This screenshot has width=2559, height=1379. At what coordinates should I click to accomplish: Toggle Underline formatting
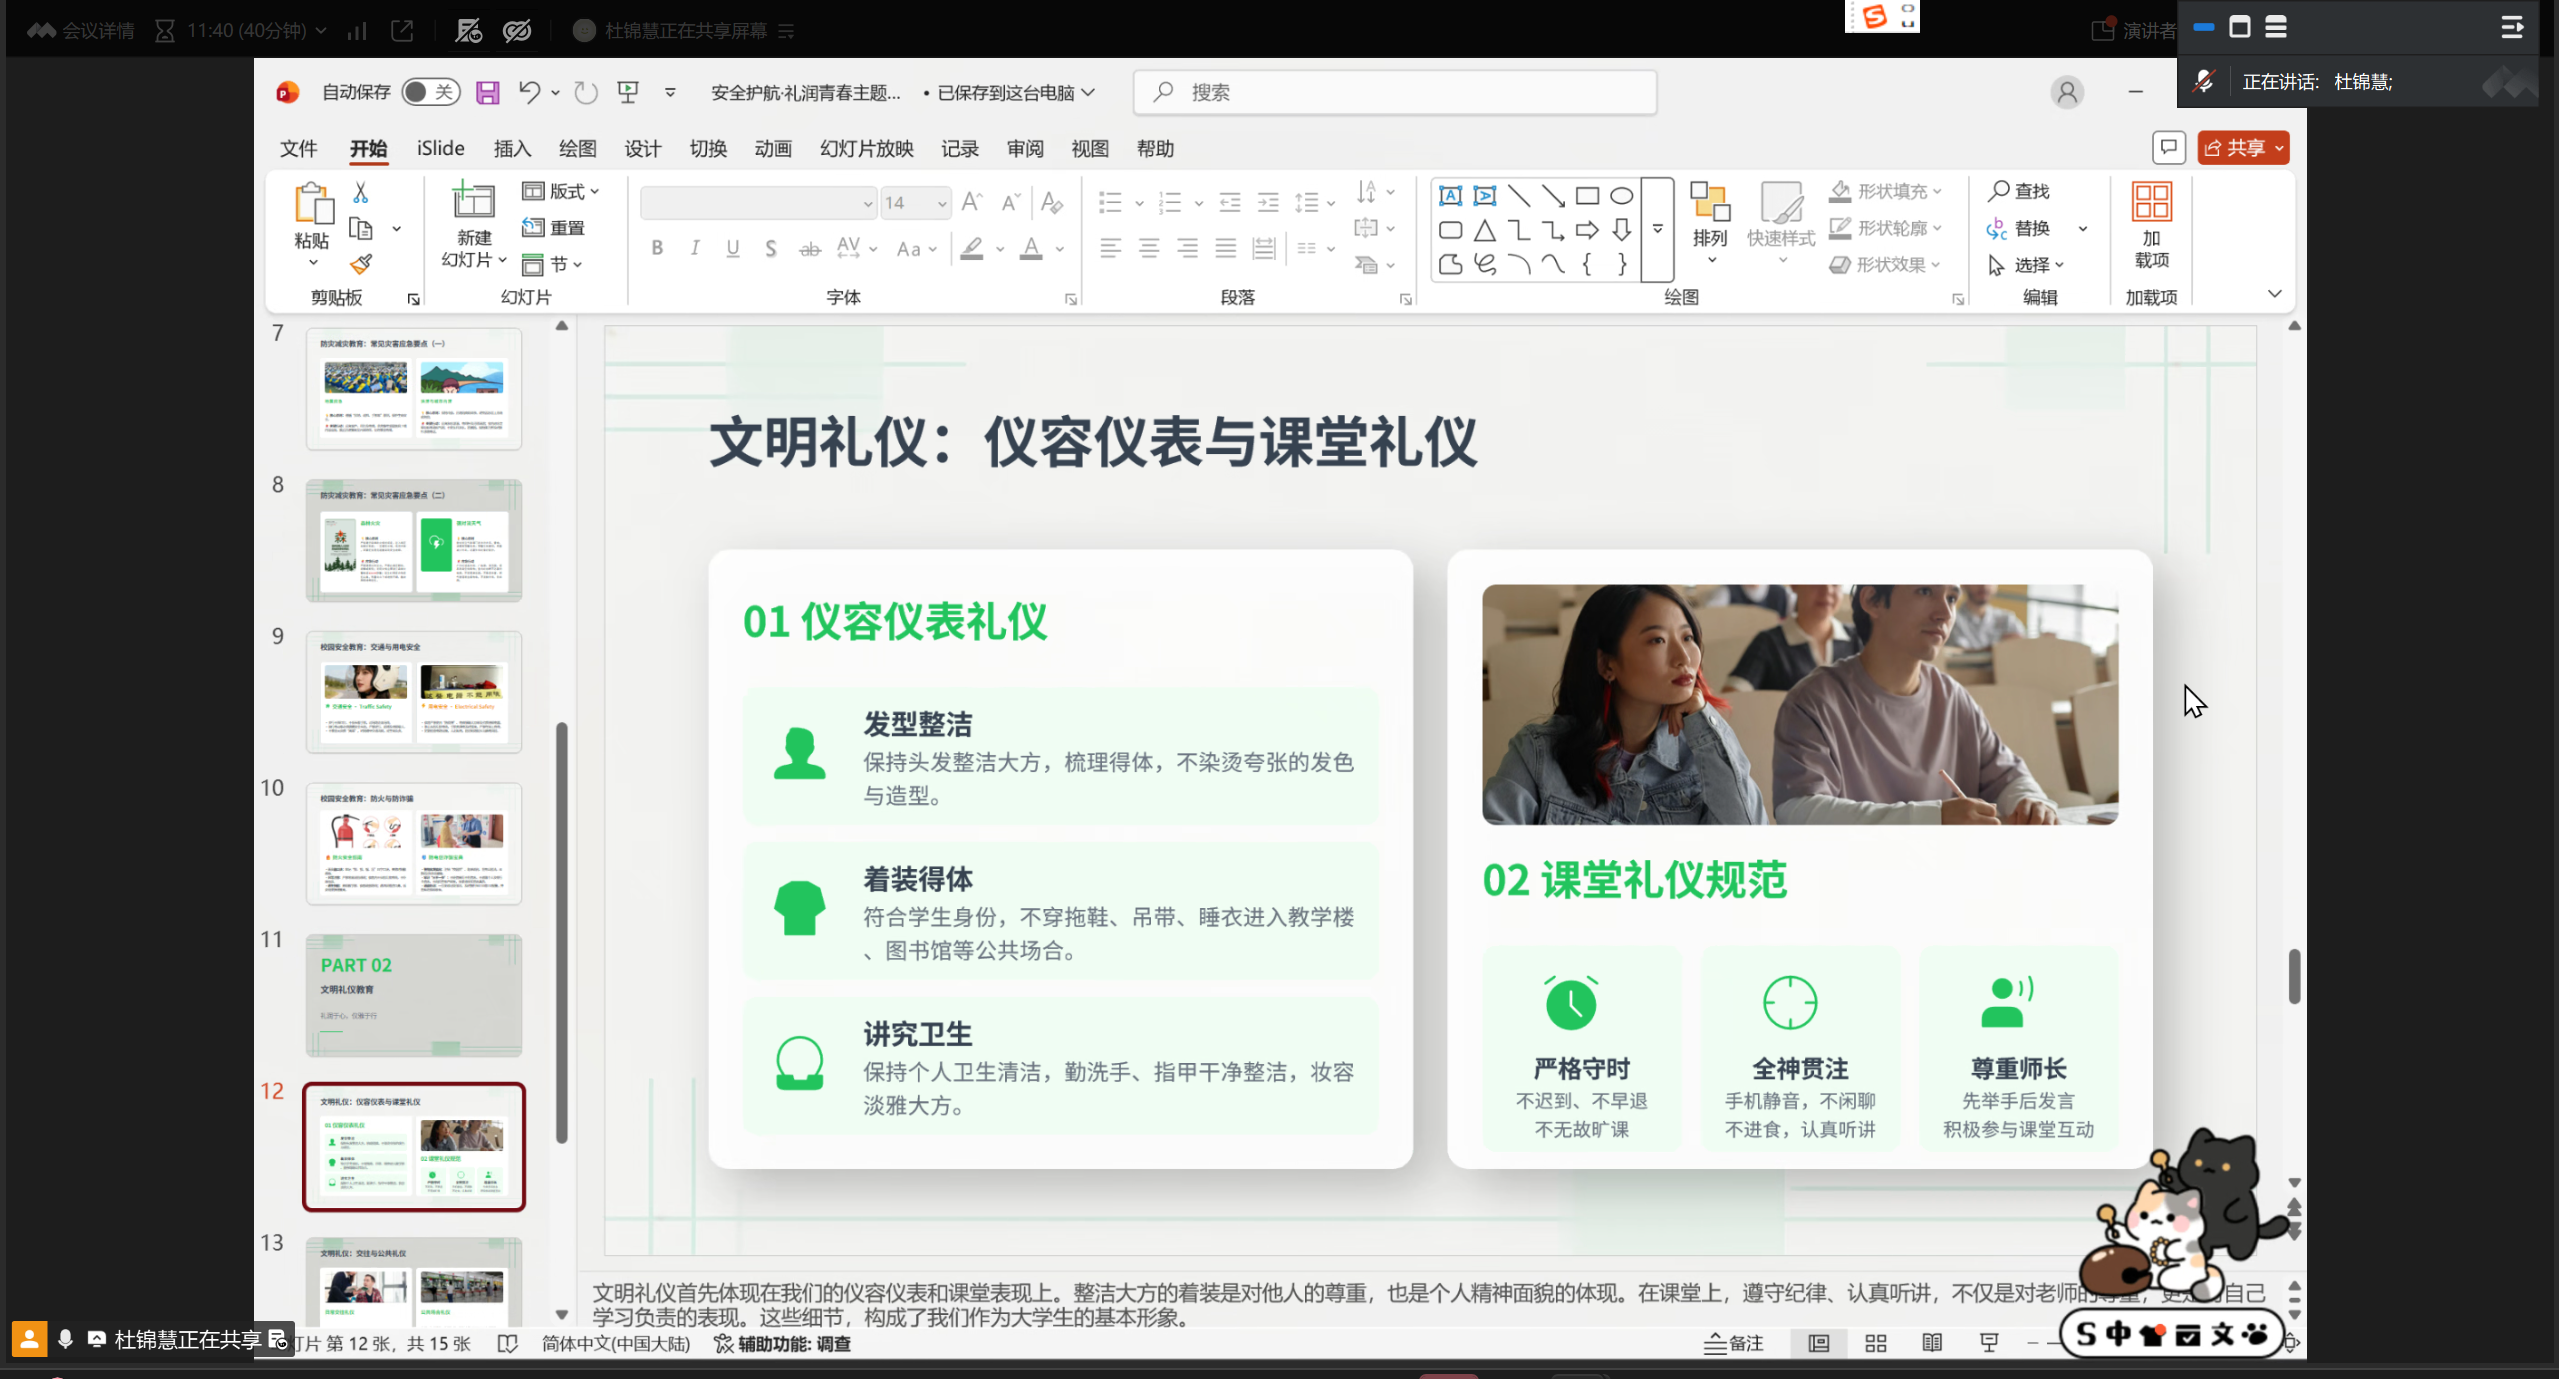[x=733, y=248]
